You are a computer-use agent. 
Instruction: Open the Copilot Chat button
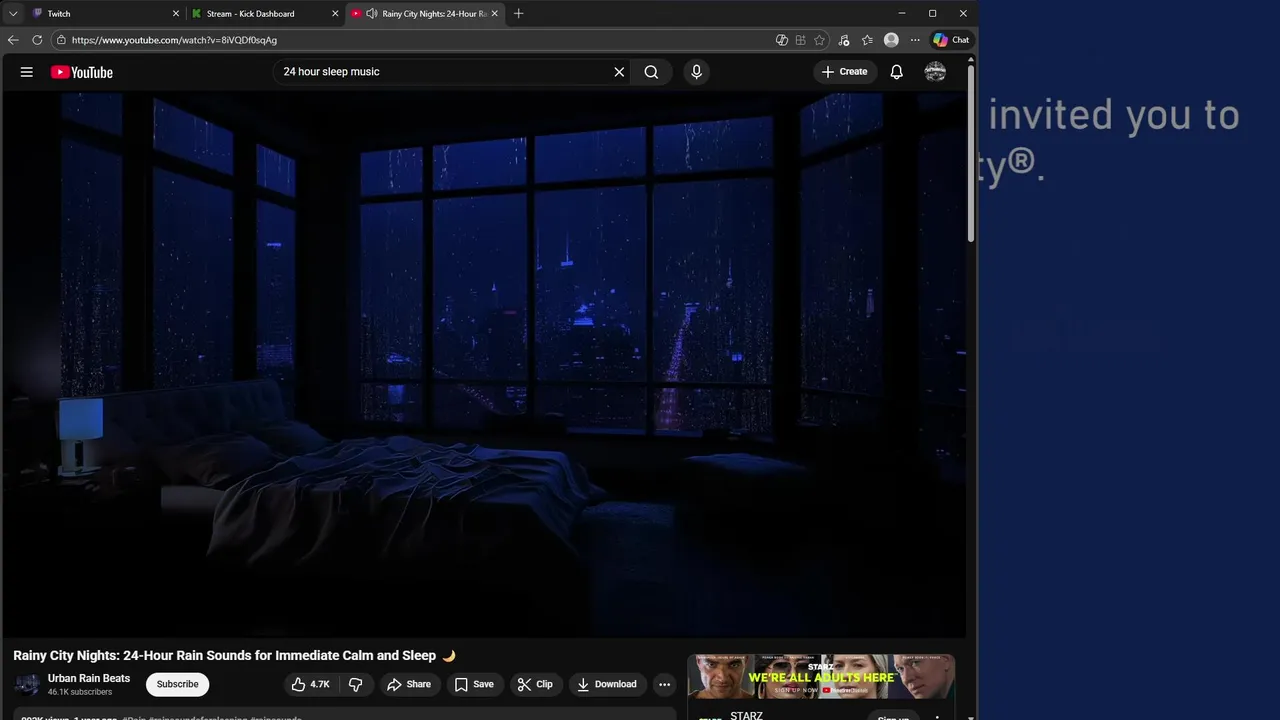coord(951,40)
